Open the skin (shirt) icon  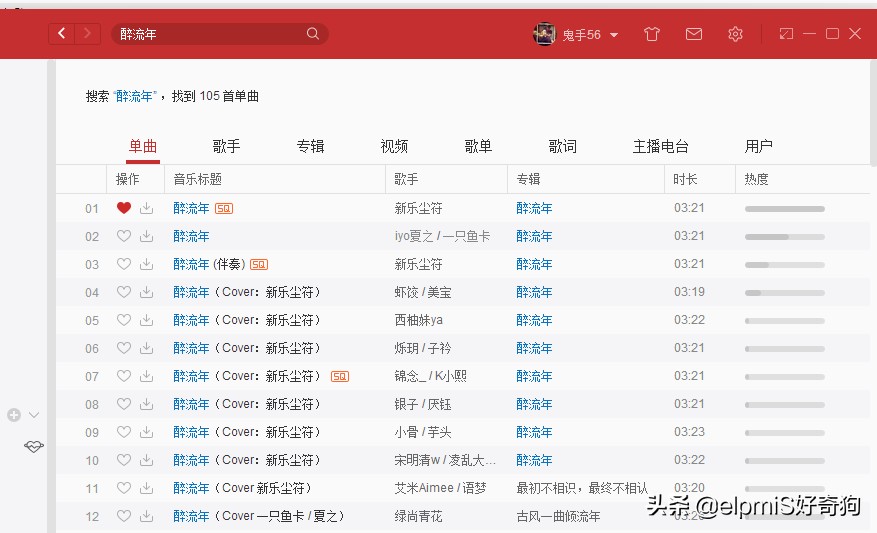click(652, 34)
